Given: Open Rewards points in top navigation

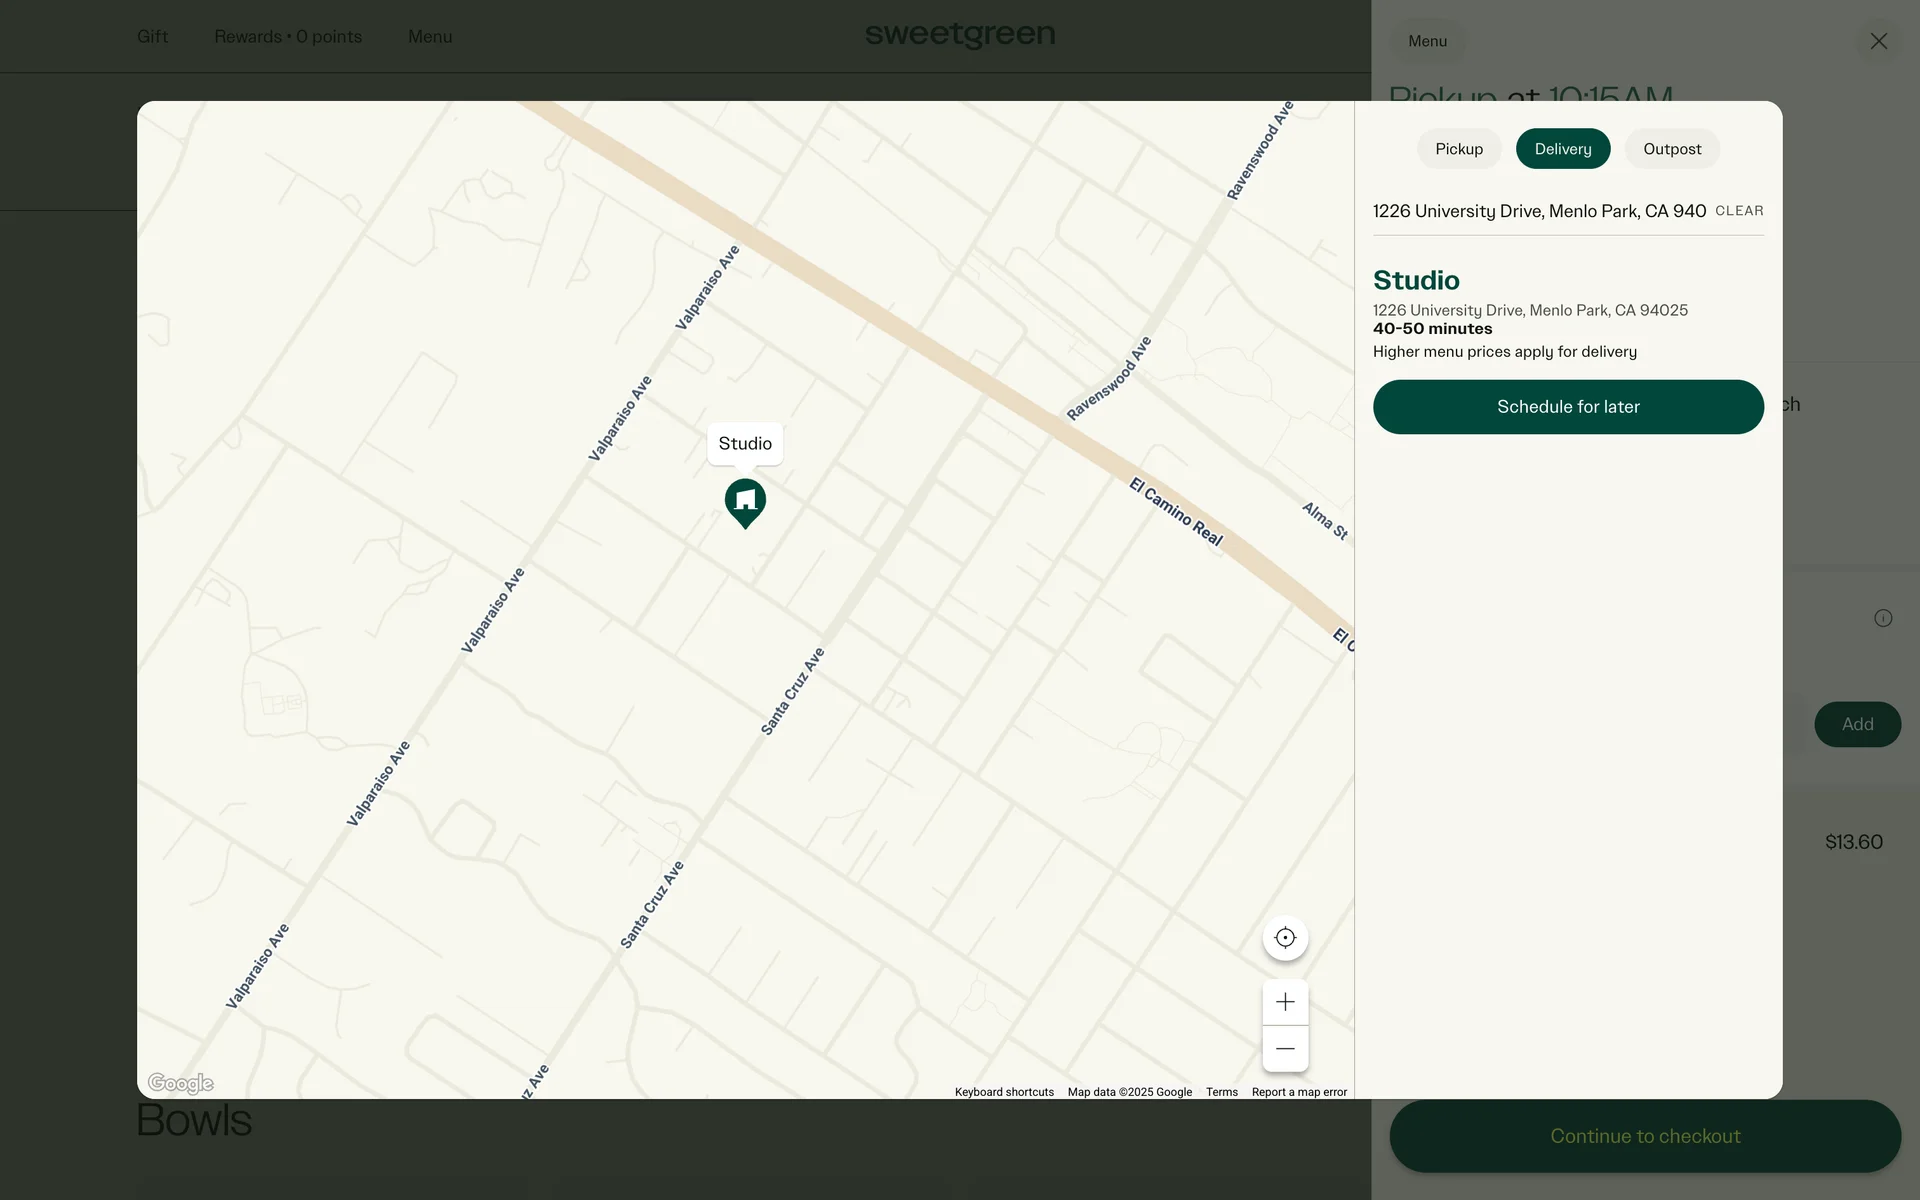Looking at the screenshot, I should pyautogui.click(x=288, y=37).
